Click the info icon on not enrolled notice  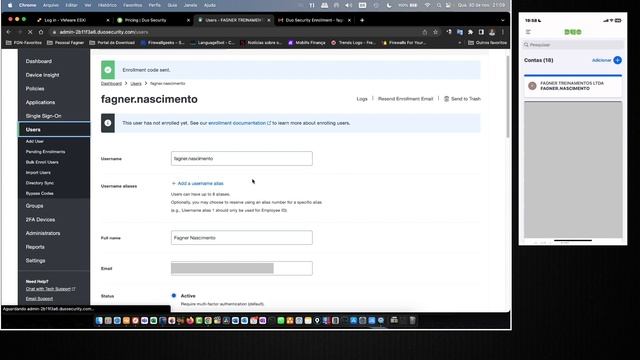(108, 123)
